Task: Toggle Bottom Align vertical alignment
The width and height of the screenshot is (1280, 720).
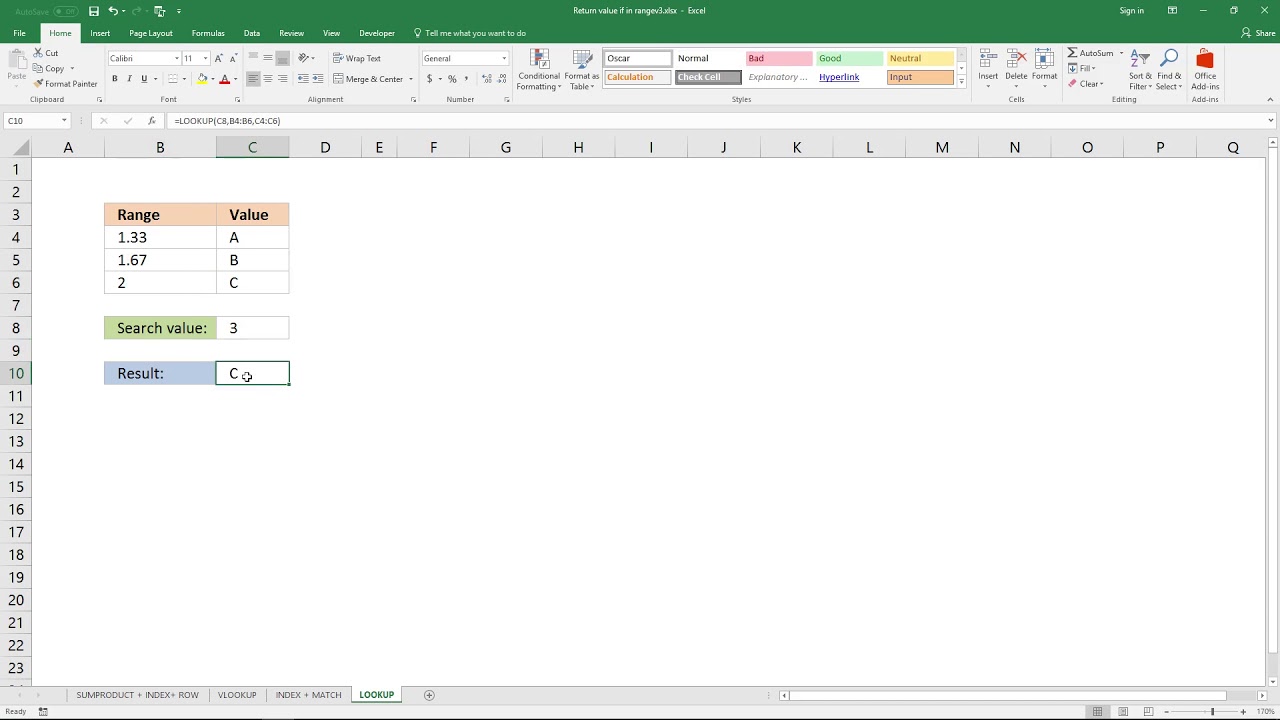Action: point(283,58)
